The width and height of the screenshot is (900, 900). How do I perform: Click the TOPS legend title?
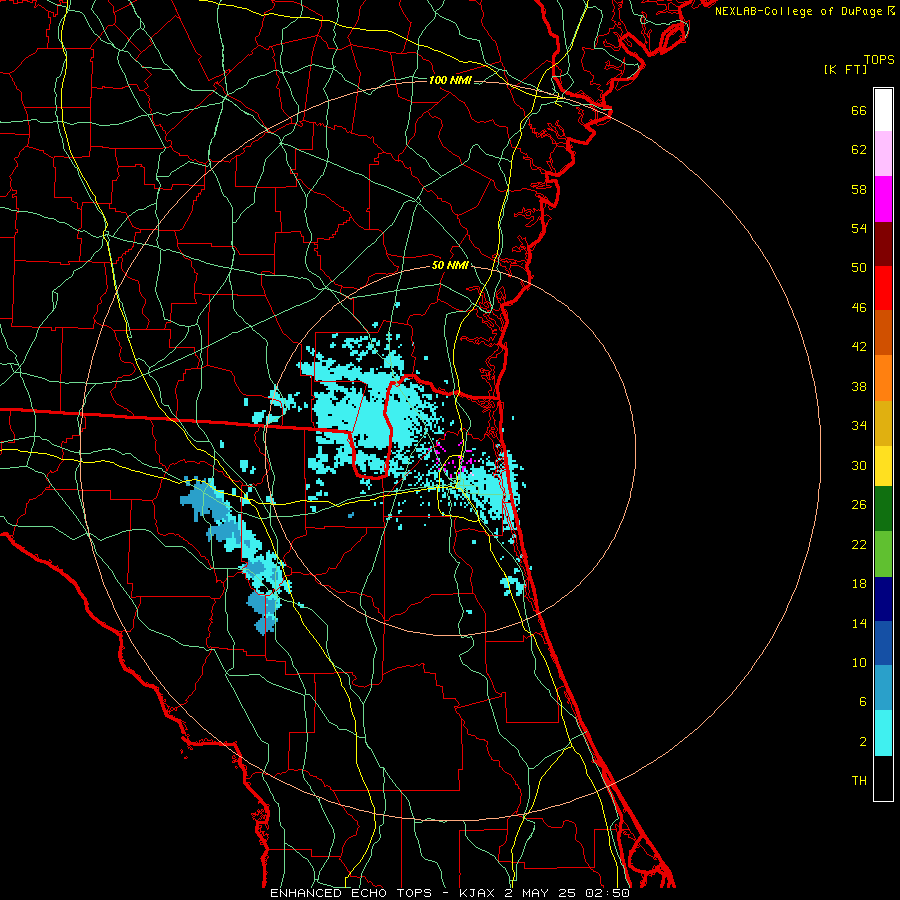pos(879,60)
